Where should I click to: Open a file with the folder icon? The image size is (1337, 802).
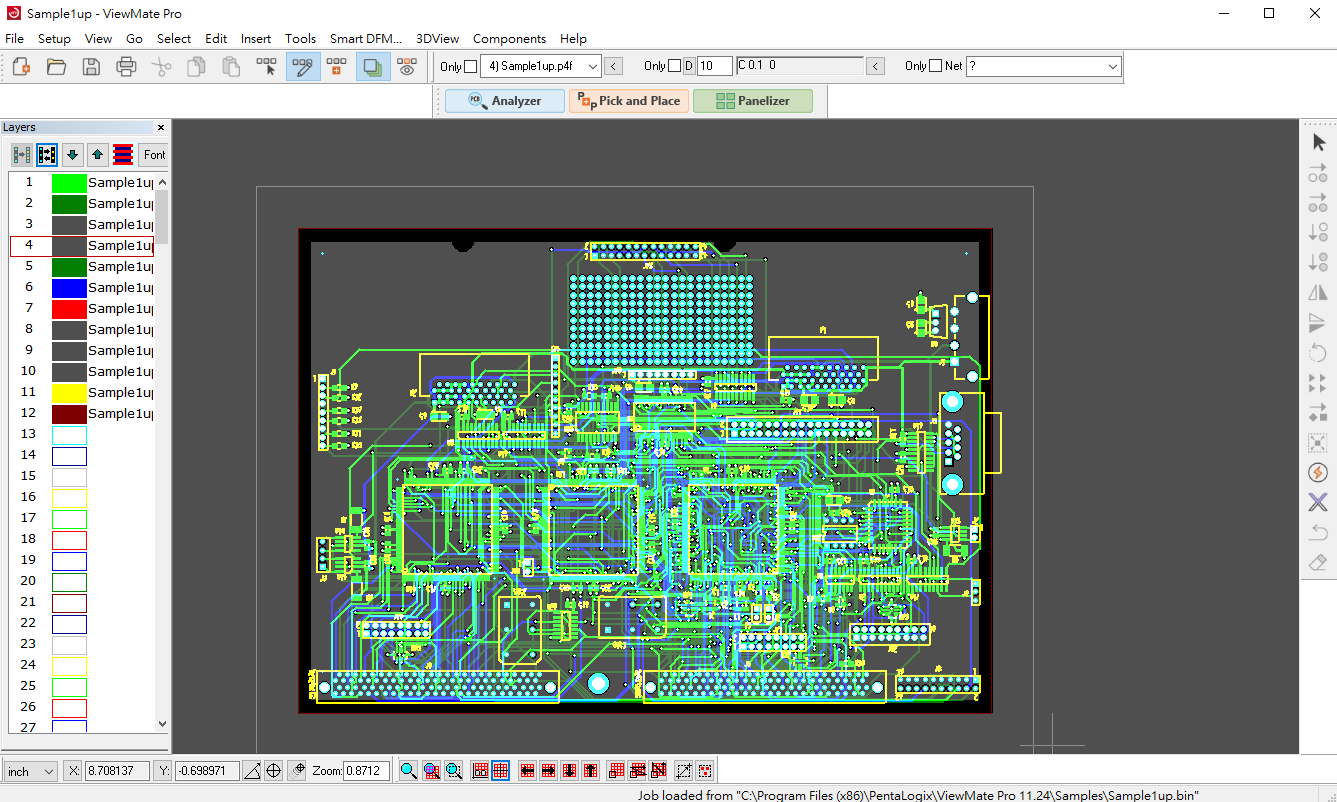(x=56, y=67)
